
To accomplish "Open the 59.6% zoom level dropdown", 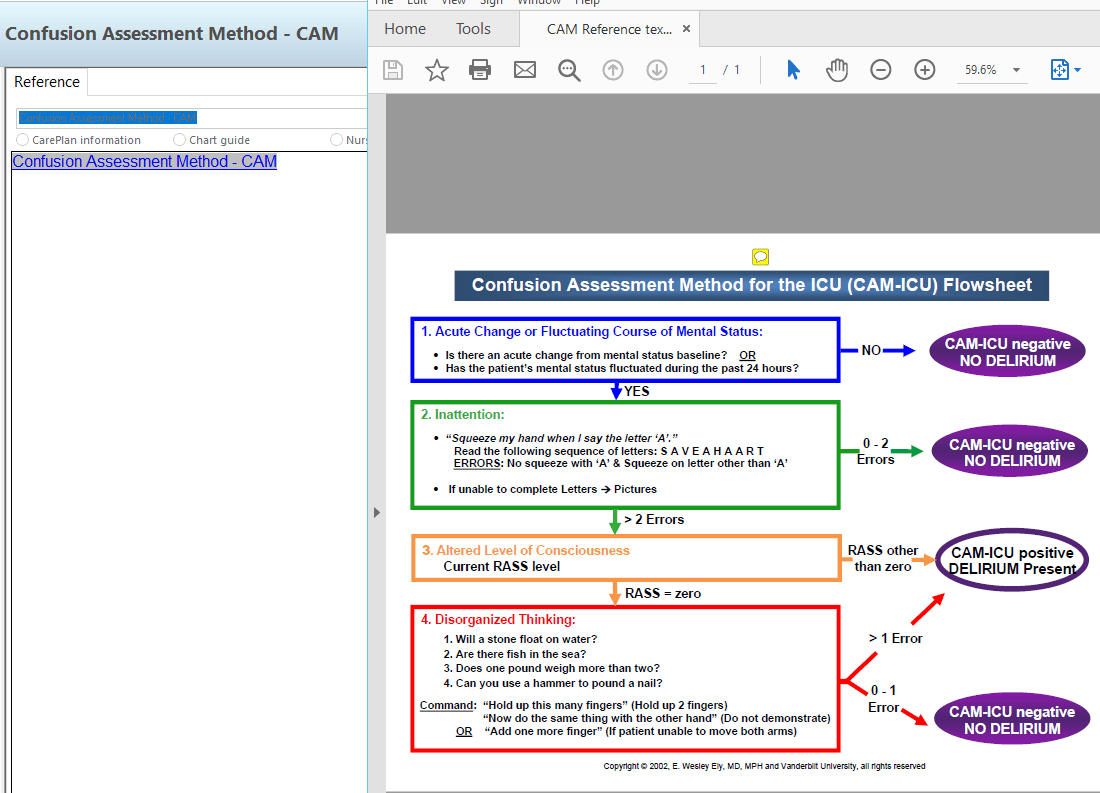I will tap(1017, 70).
